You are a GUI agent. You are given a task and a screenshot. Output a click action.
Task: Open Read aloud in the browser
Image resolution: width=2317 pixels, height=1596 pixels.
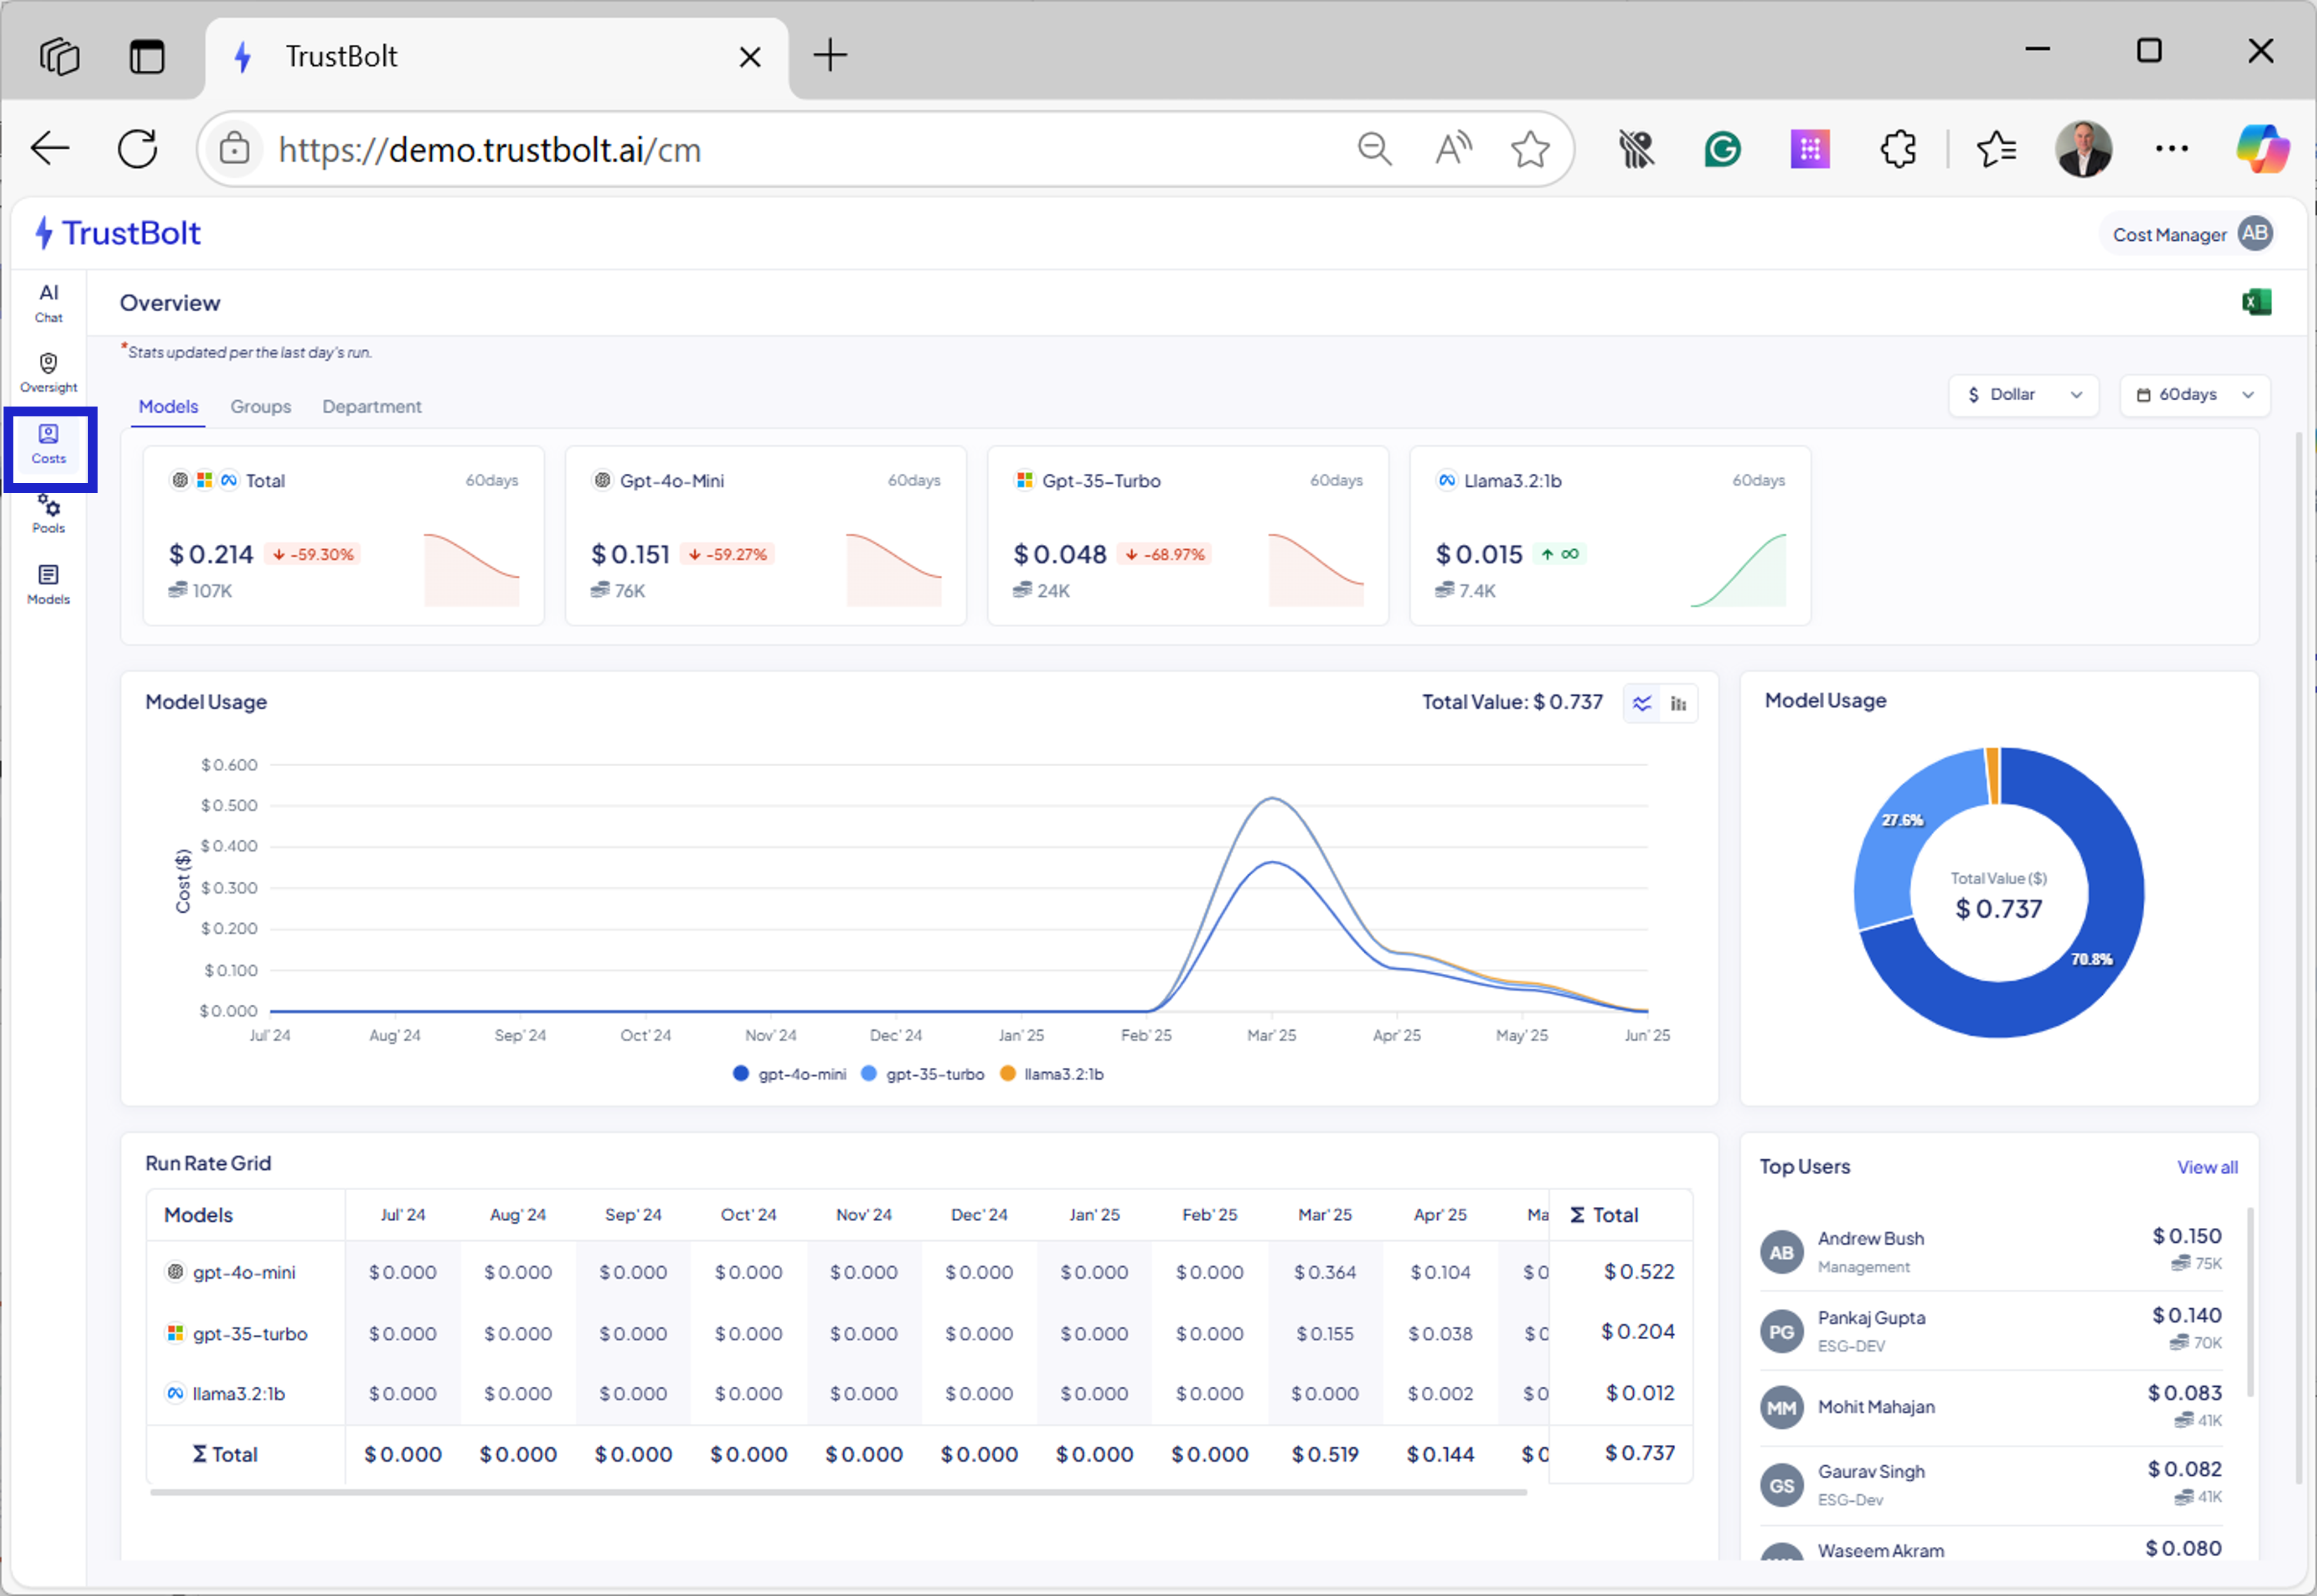(1453, 149)
